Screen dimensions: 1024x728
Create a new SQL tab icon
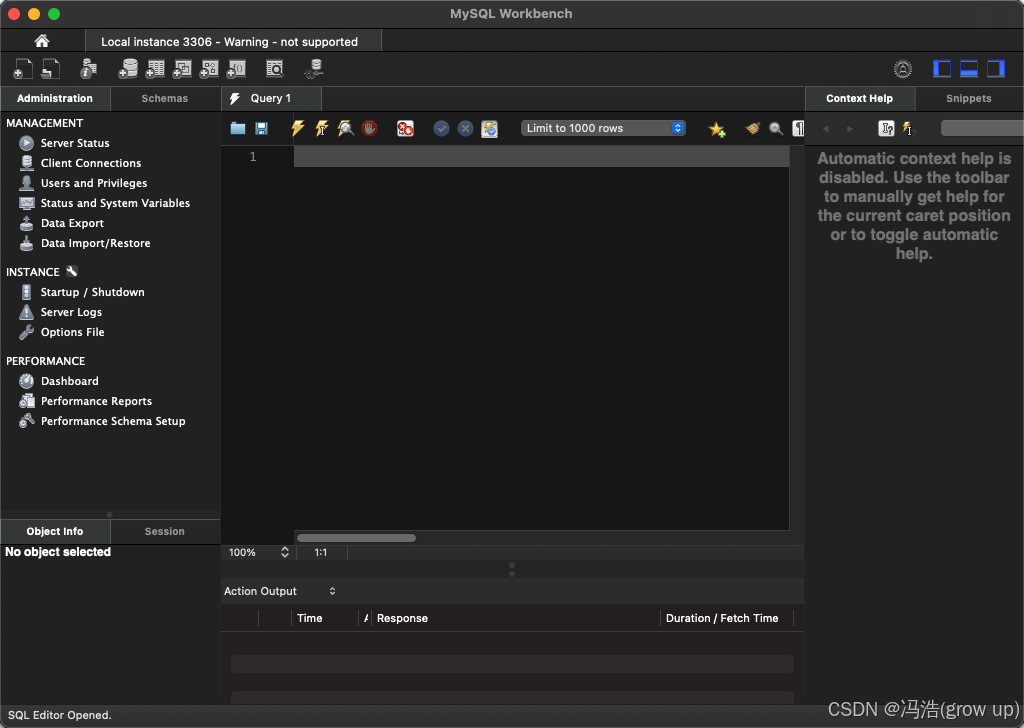(23, 69)
